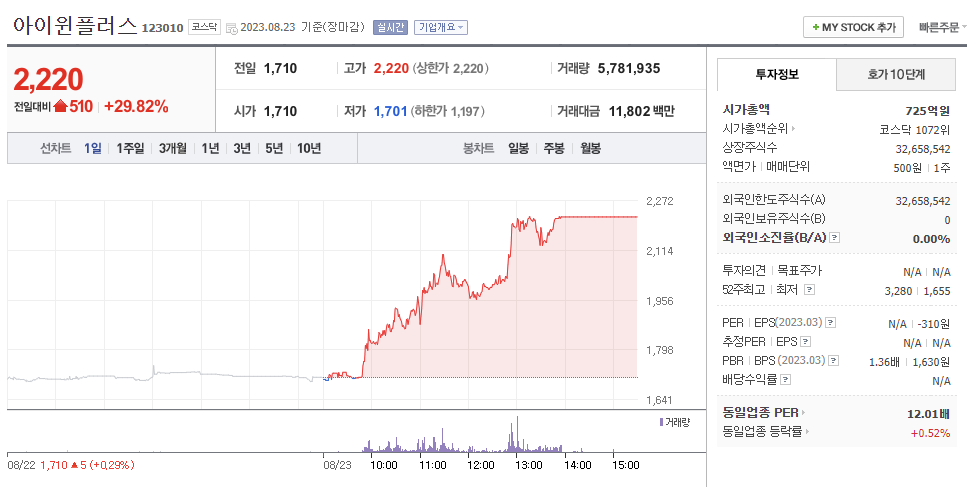This screenshot has width=977, height=487.
Task: Click the 코스닥 market badge
Action: tap(204, 27)
